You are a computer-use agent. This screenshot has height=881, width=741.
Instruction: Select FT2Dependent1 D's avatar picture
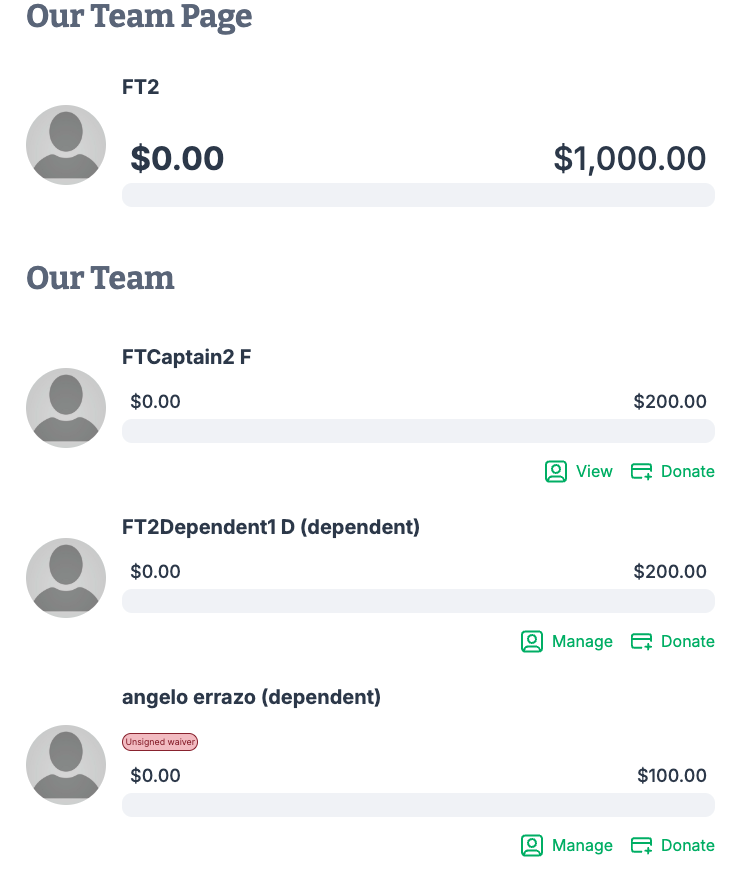coord(66,578)
